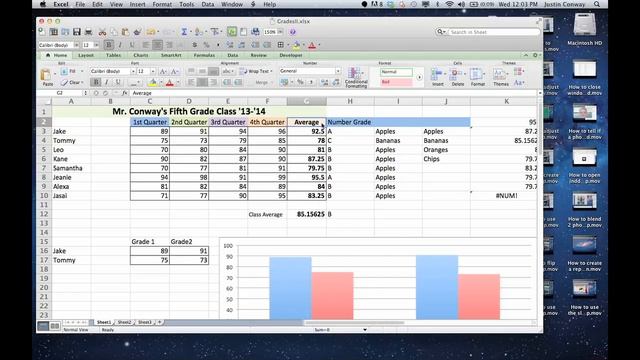Viewport: 640px width, 360px height.
Task: Click Conditional Formatting button
Action: click(x=356, y=78)
